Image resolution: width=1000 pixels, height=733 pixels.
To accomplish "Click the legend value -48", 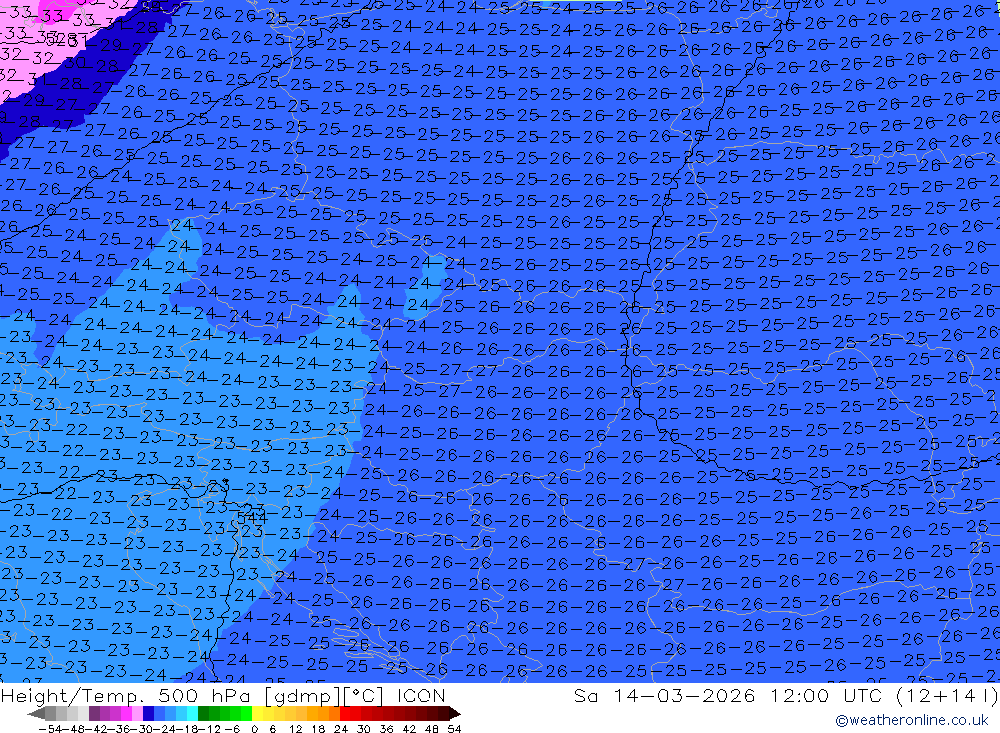I will pos(73,729).
